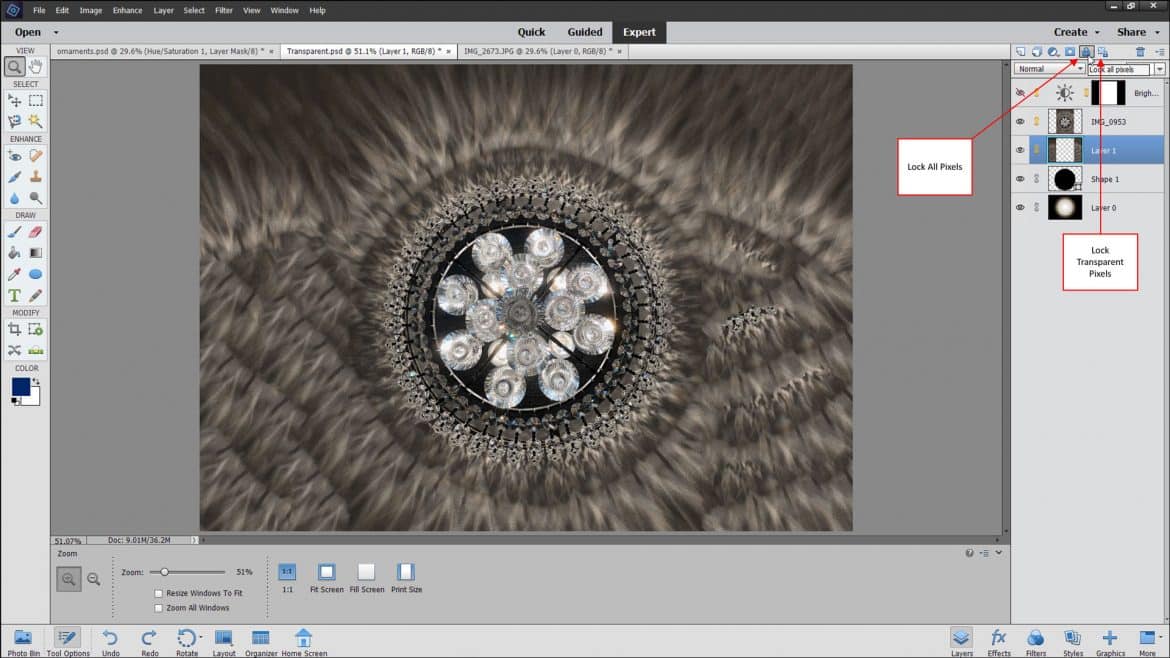Expand the Create dropdown
The image size is (1170, 658).
[1076, 32]
